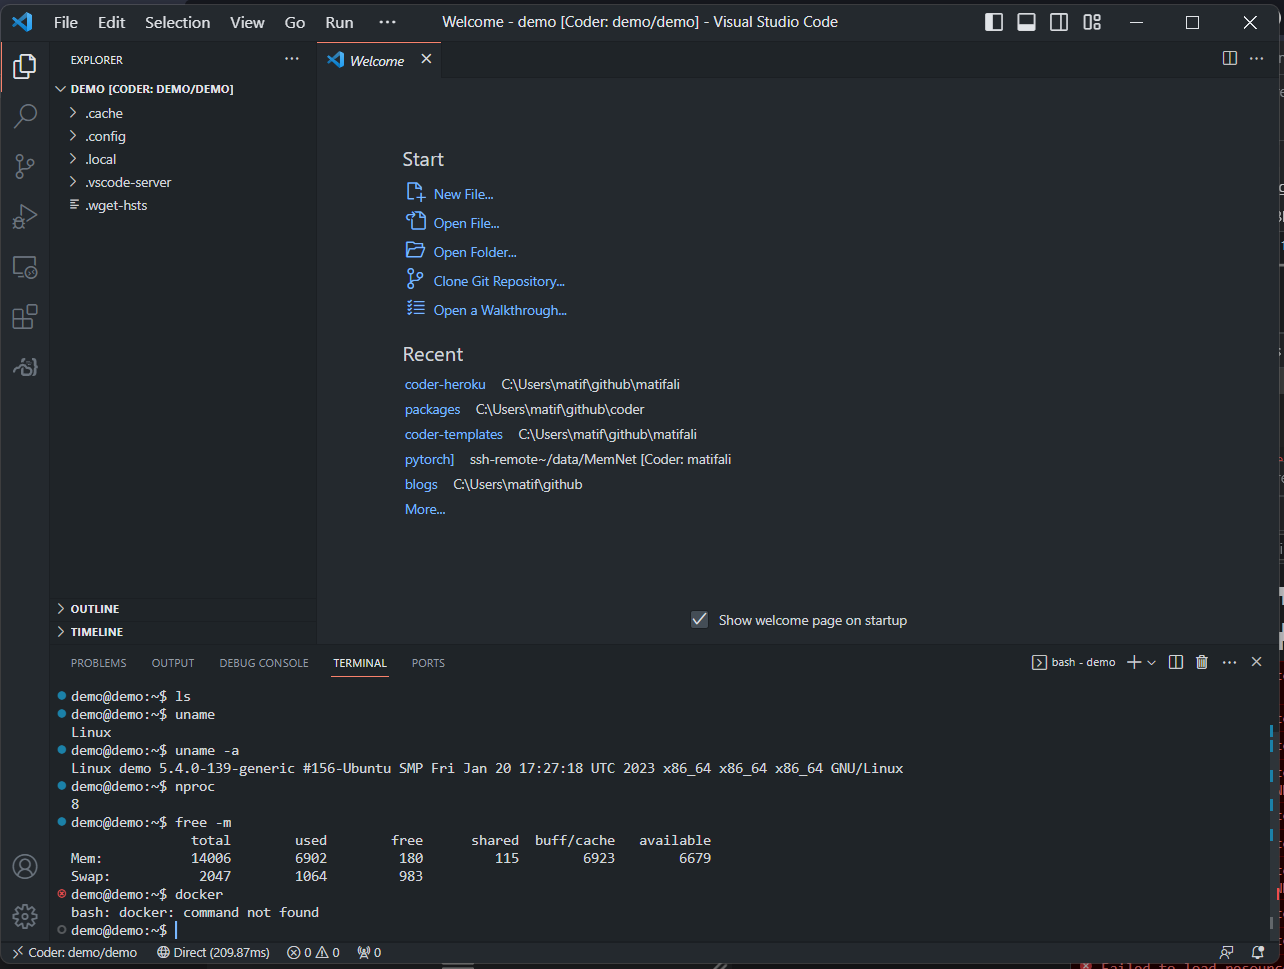
Task: Open the File menu
Action: tap(66, 22)
